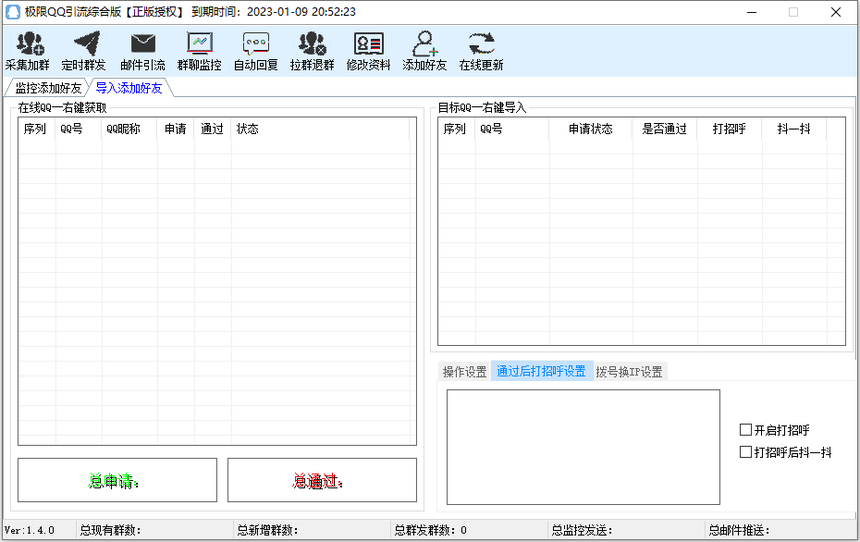Click the 申请 column header
Screen dimensions: 860x542
[x=176, y=129]
